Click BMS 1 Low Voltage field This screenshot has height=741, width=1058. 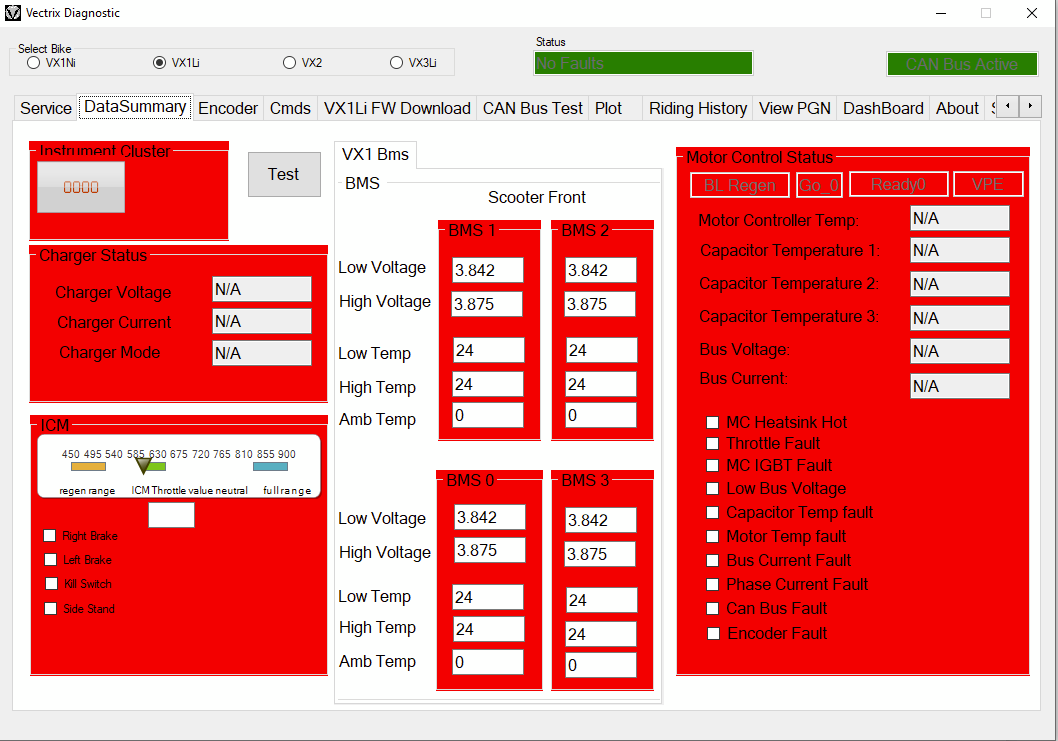pyautogui.click(x=487, y=270)
